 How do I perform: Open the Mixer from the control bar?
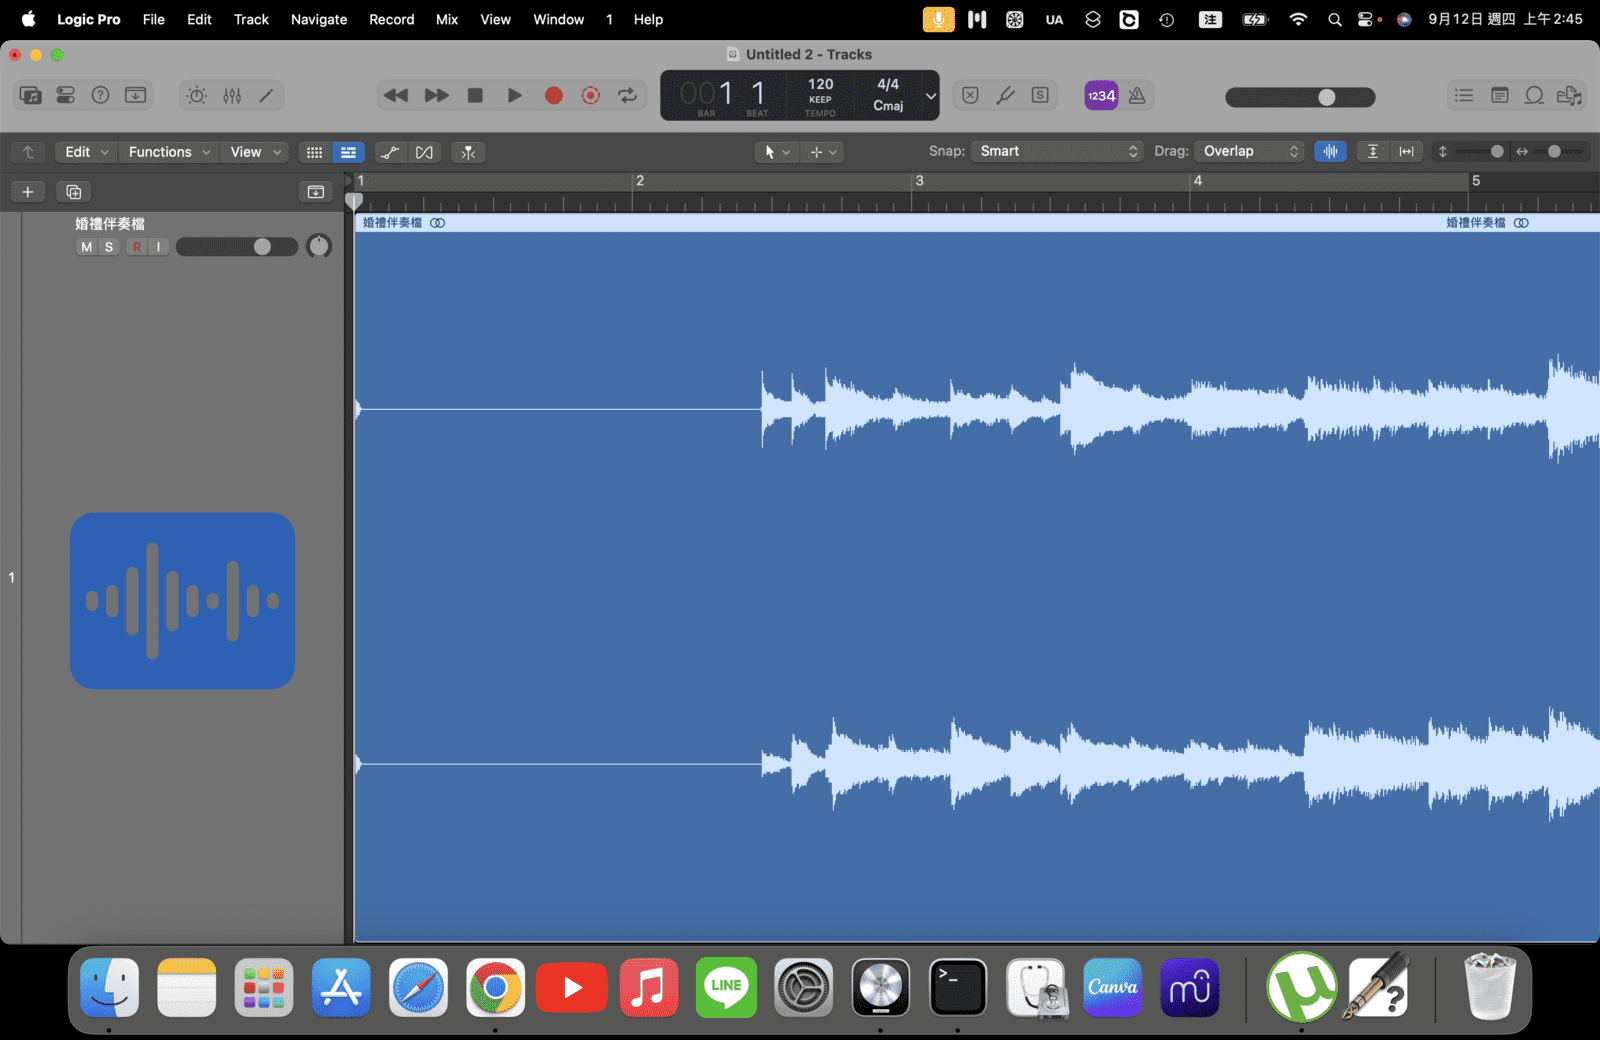[232, 95]
